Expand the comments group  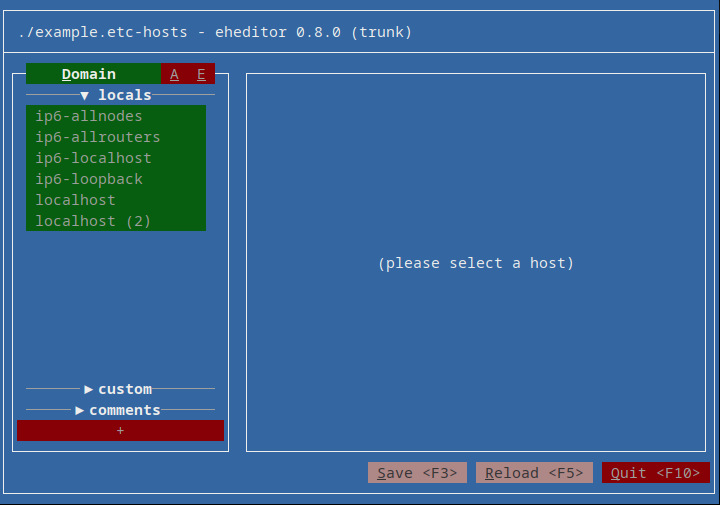118,410
